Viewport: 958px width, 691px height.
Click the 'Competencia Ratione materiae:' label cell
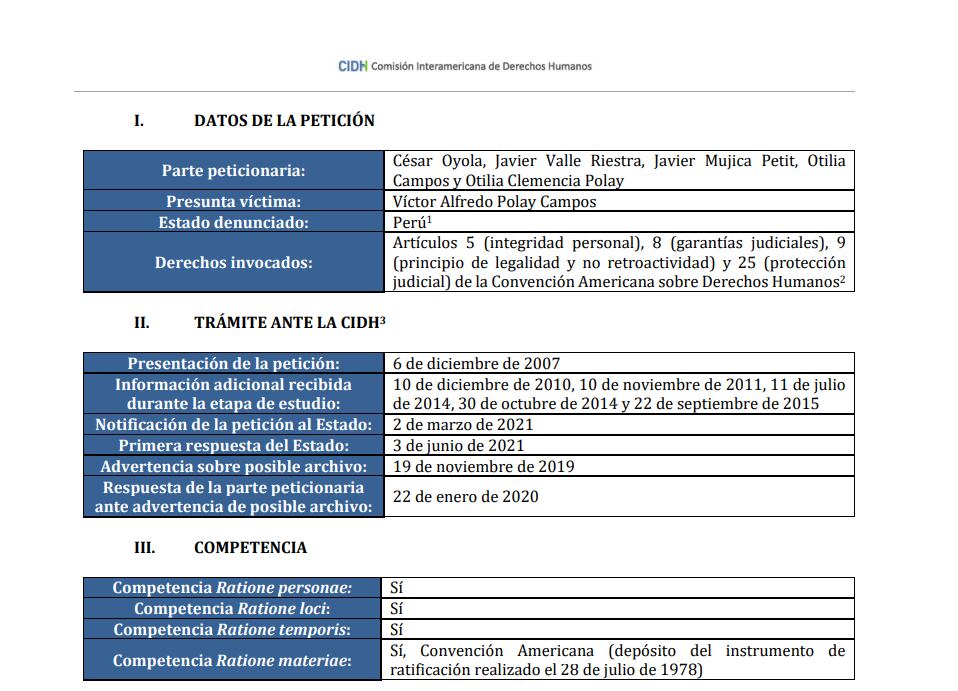(232, 660)
